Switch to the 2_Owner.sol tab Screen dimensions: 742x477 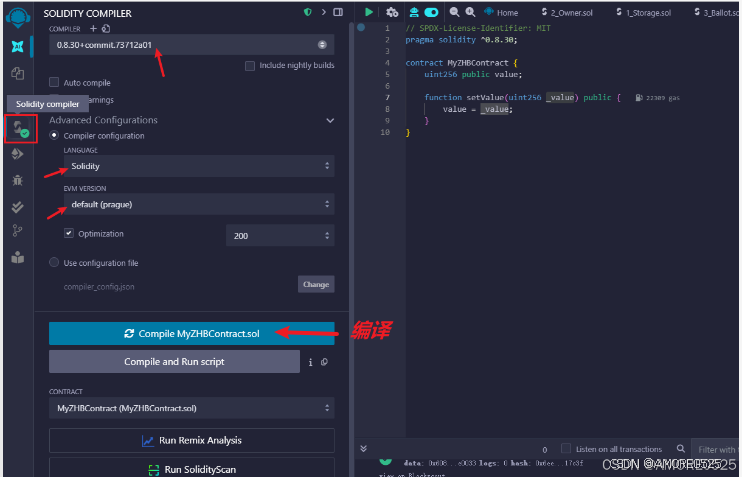coord(567,13)
